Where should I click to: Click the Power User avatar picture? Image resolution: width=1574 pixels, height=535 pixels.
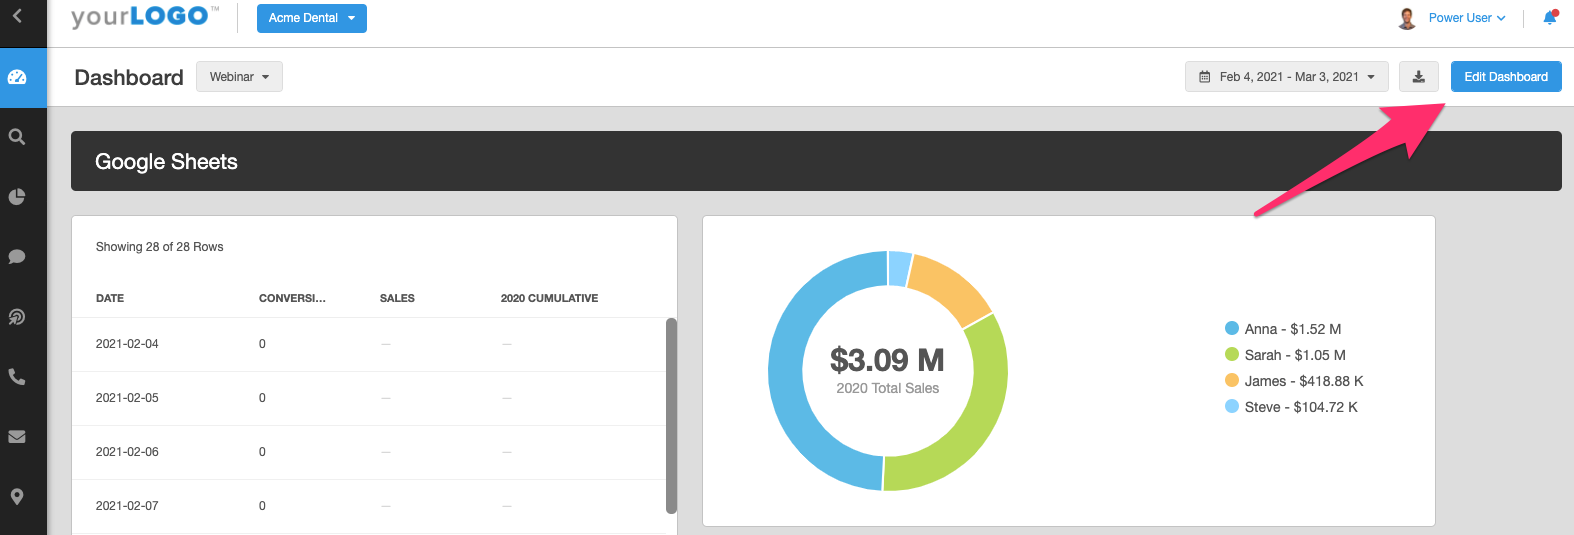click(1408, 18)
